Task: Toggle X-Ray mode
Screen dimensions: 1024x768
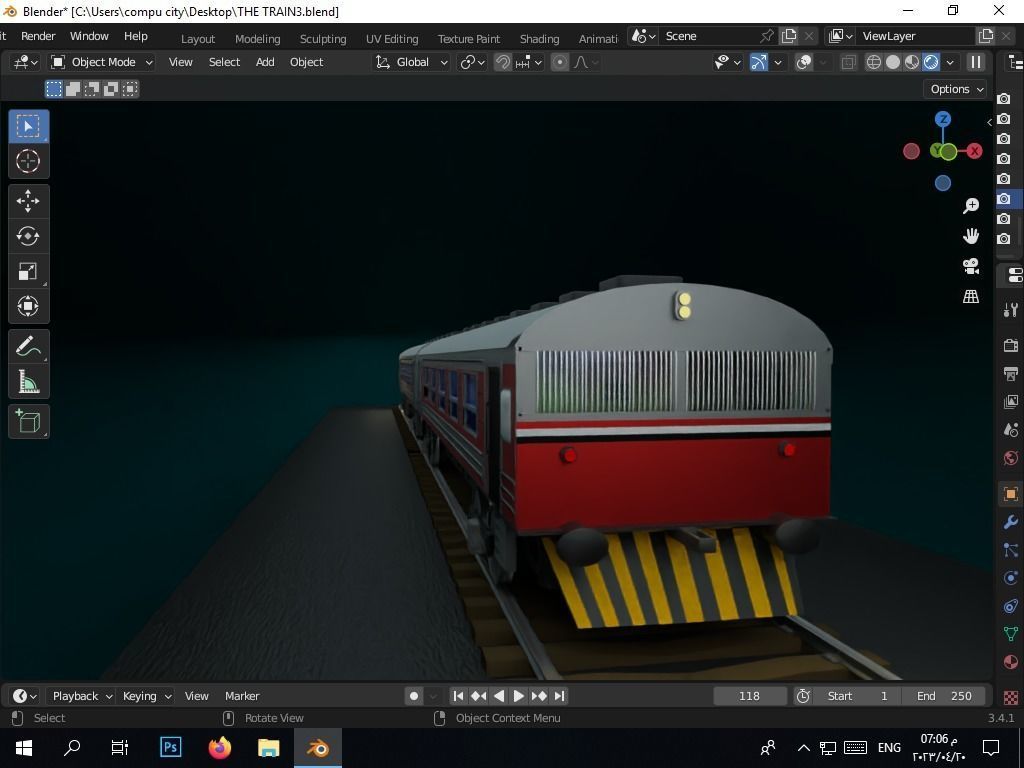Action: pos(848,62)
